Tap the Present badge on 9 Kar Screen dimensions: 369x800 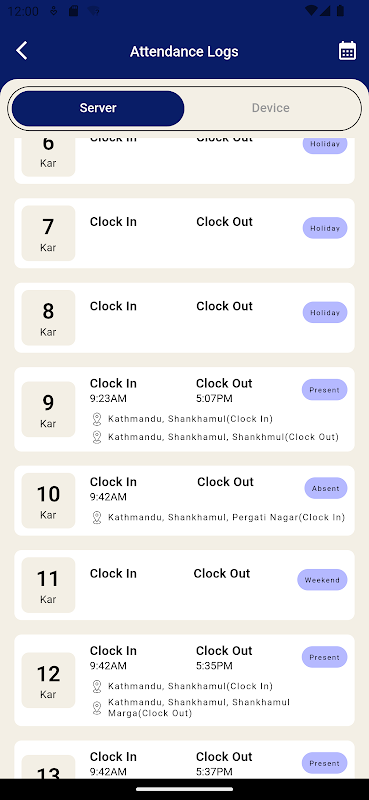[x=325, y=390]
